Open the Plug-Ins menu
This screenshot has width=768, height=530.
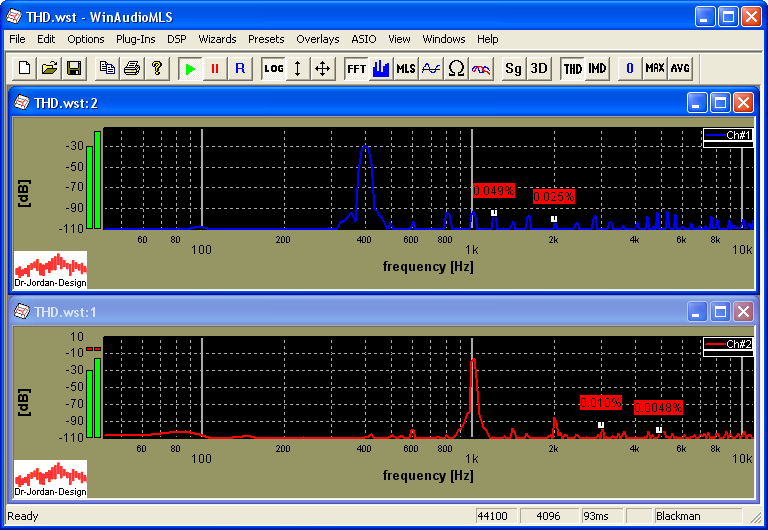pyautogui.click(x=135, y=39)
